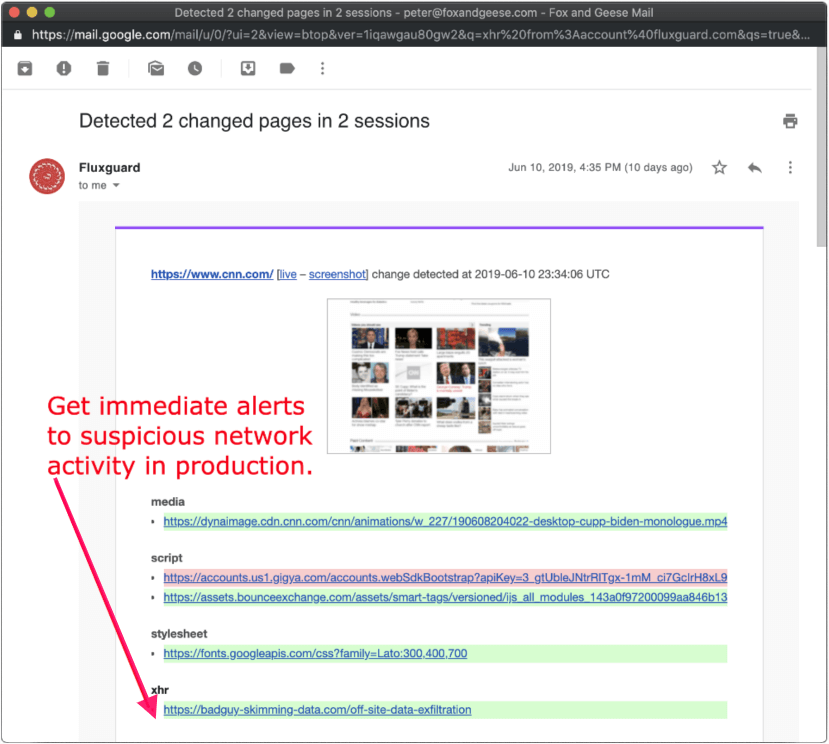The height and width of the screenshot is (744, 829).
Task: Open the dynaimage.cdn.cnn.com media link
Action: click(445, 521)
